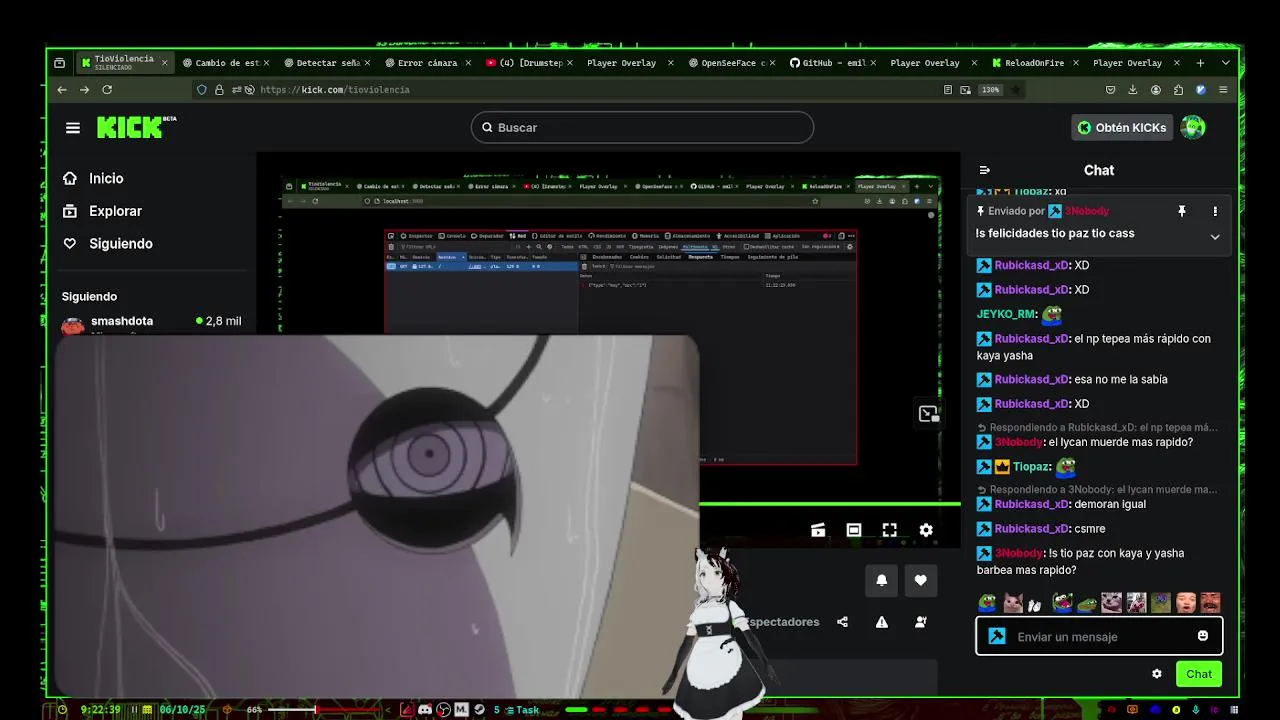Open the Firefox account icon
This screenshot has height=720, width=1280.
pos(1156,90)
